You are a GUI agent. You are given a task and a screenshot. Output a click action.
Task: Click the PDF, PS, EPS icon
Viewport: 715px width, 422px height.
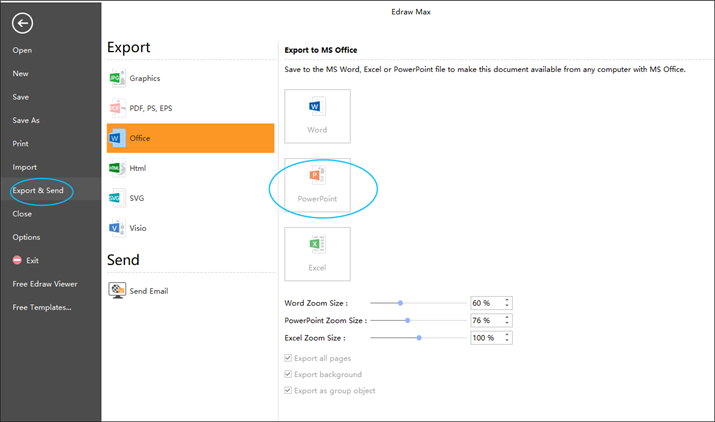click(117, 108)
